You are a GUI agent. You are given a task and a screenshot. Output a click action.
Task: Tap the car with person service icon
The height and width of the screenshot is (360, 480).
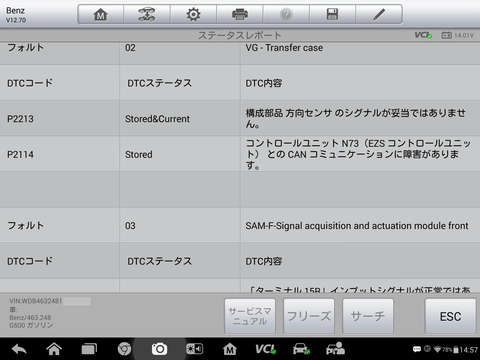(335, 349)
